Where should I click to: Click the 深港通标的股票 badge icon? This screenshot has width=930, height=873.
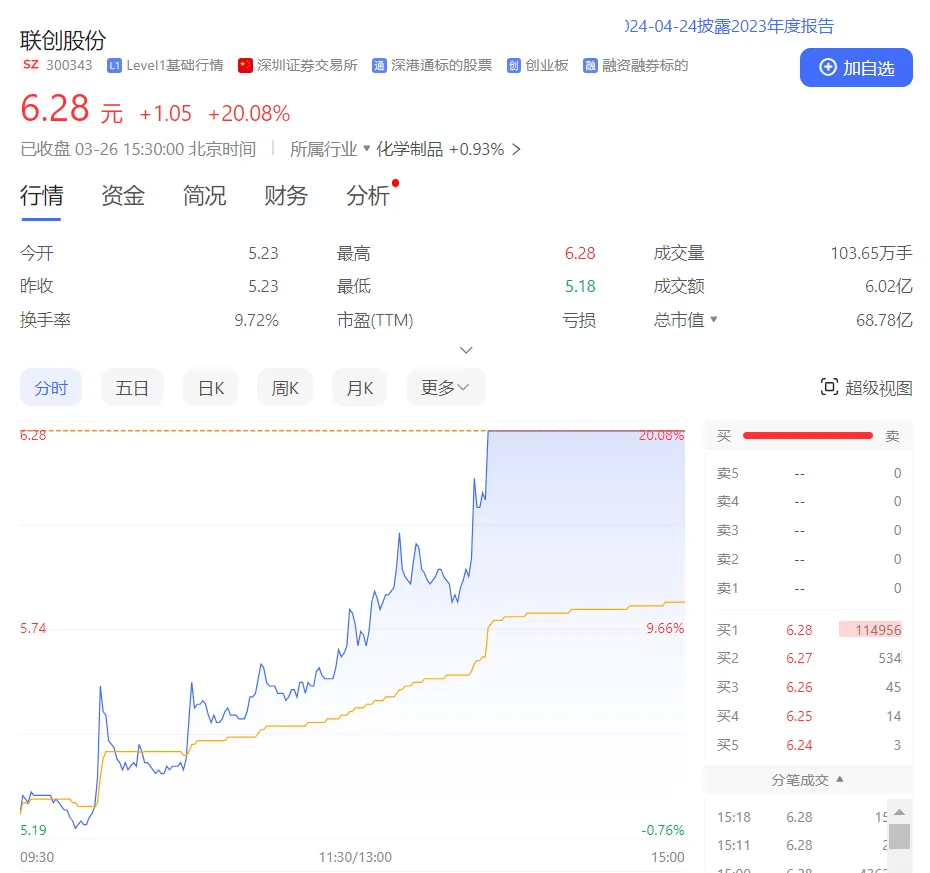(x=379, y=66)
